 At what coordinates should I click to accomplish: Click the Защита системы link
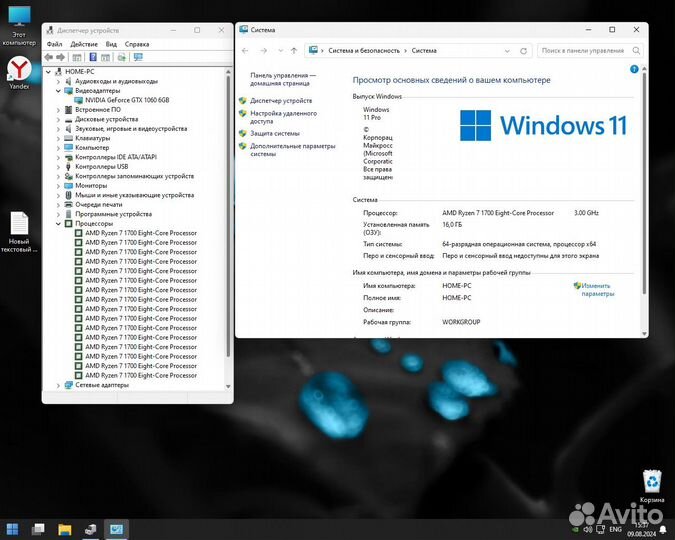tap(275, 133)
